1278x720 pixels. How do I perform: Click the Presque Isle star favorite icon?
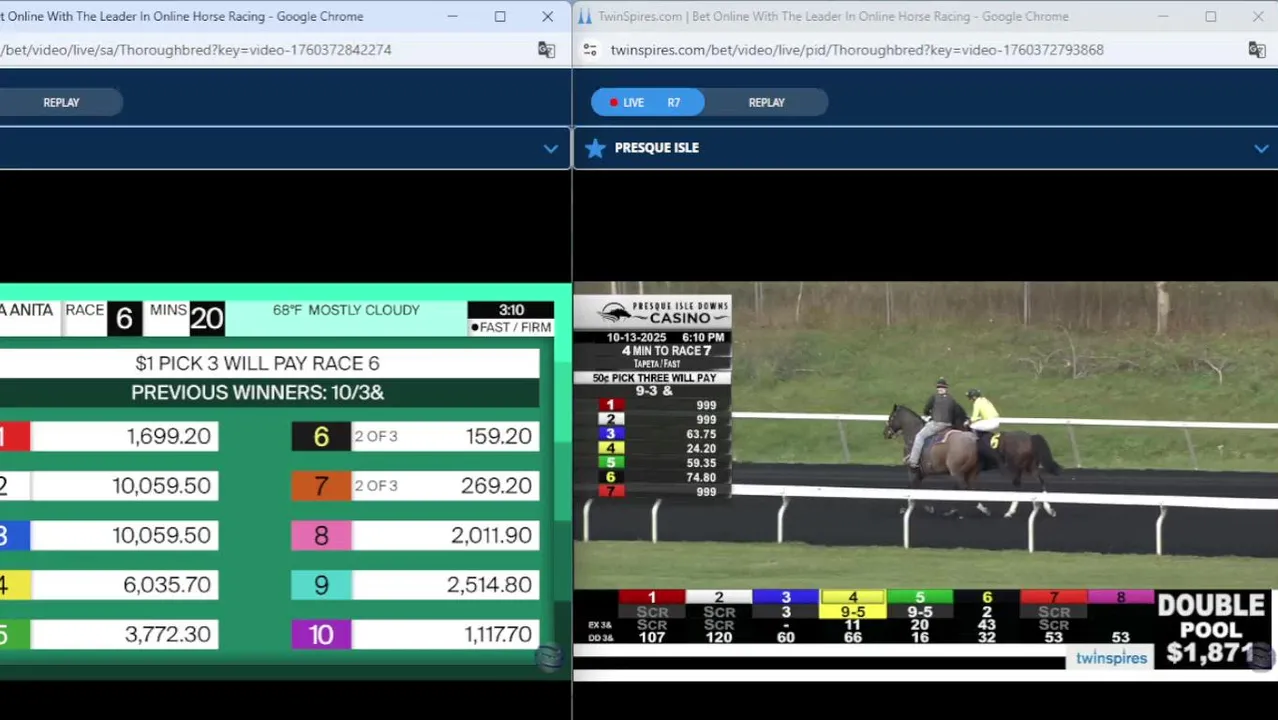[595, 148]
